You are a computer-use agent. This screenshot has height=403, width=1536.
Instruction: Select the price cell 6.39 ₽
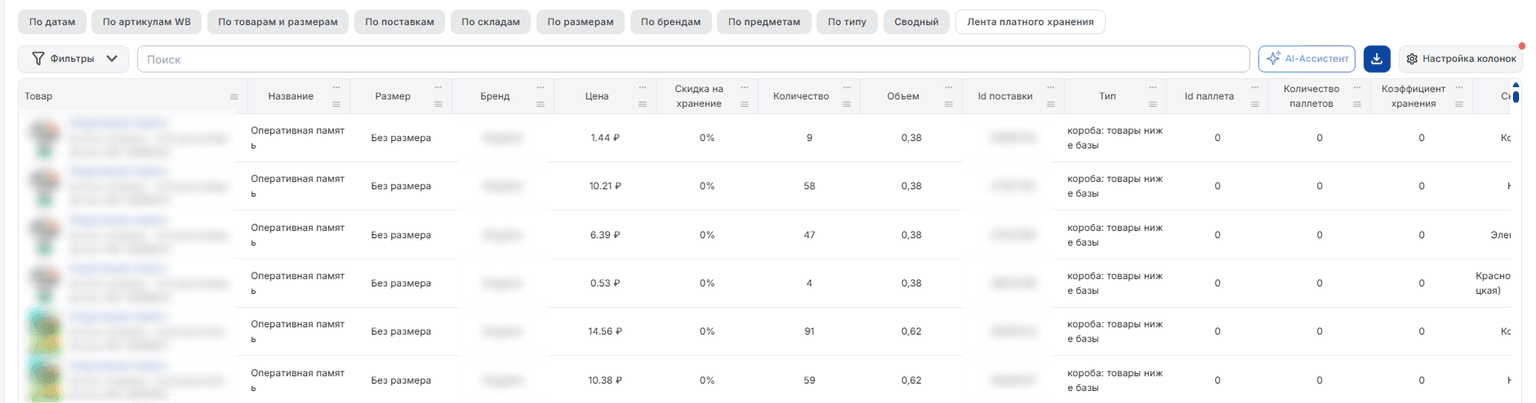click(x=606, y=235)
